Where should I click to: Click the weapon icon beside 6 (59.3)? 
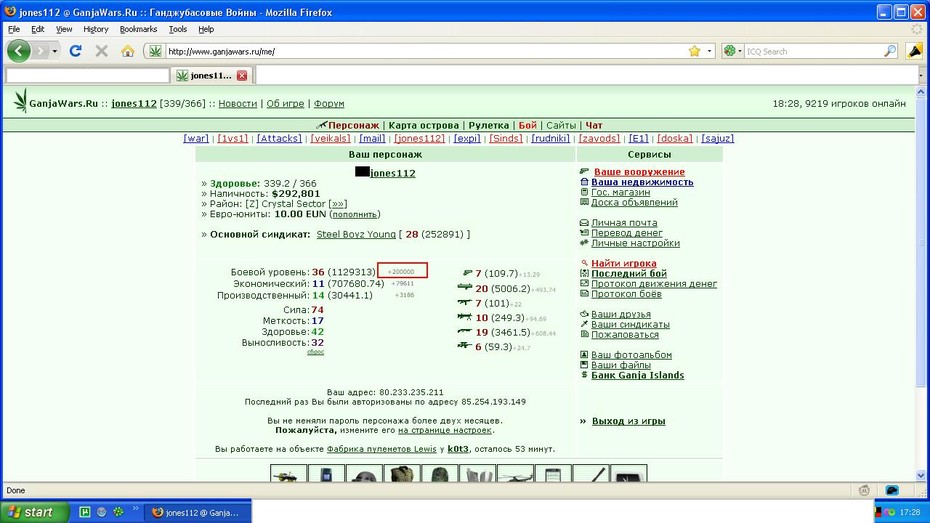click(465, 346)
